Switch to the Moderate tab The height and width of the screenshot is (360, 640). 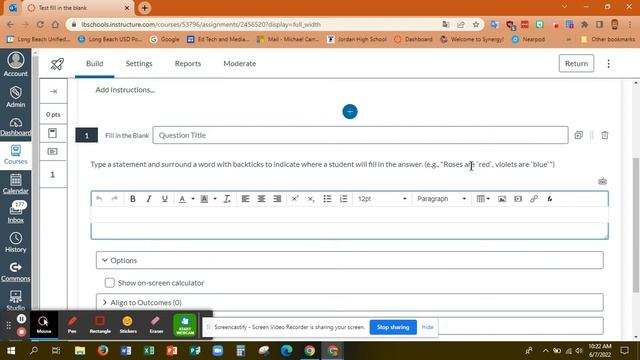click(240, 64)
